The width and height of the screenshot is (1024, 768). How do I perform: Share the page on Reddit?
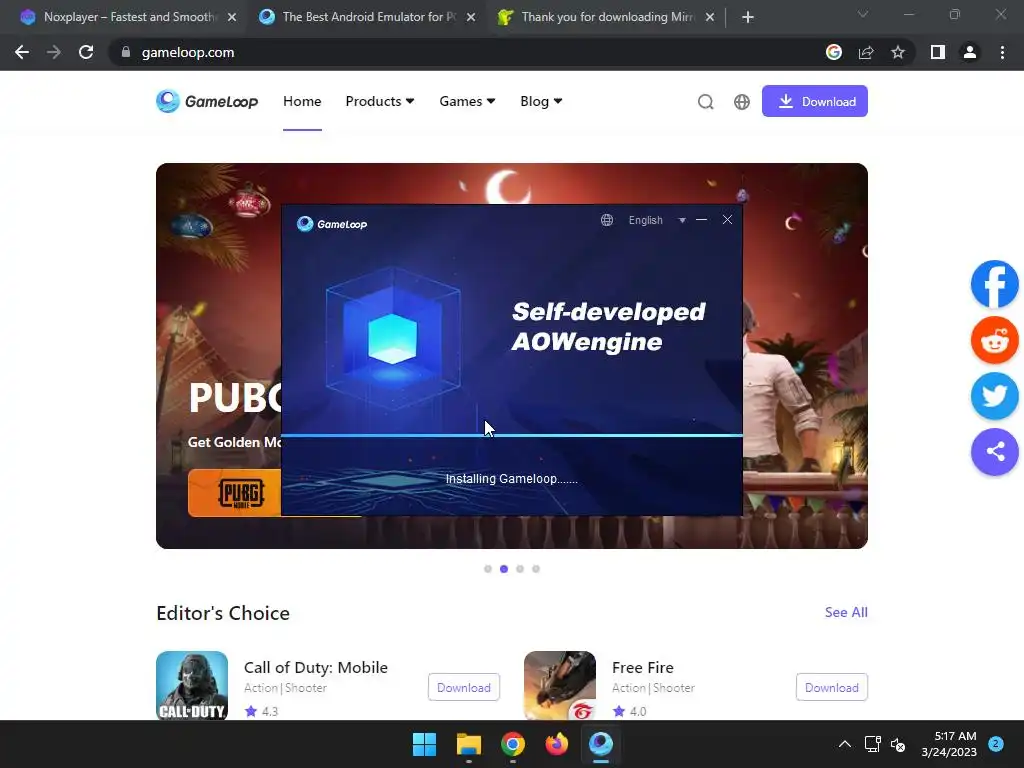[995, 340]
